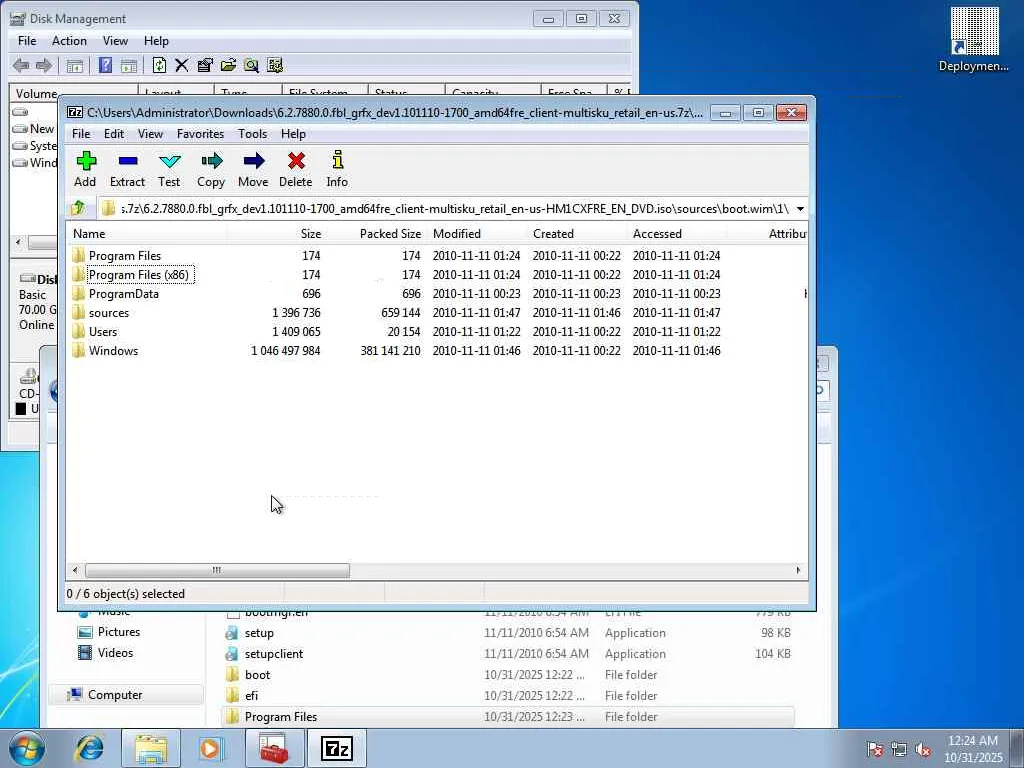
Task: Click the Action Center flag tray icon
Action: tap(875, 749)
